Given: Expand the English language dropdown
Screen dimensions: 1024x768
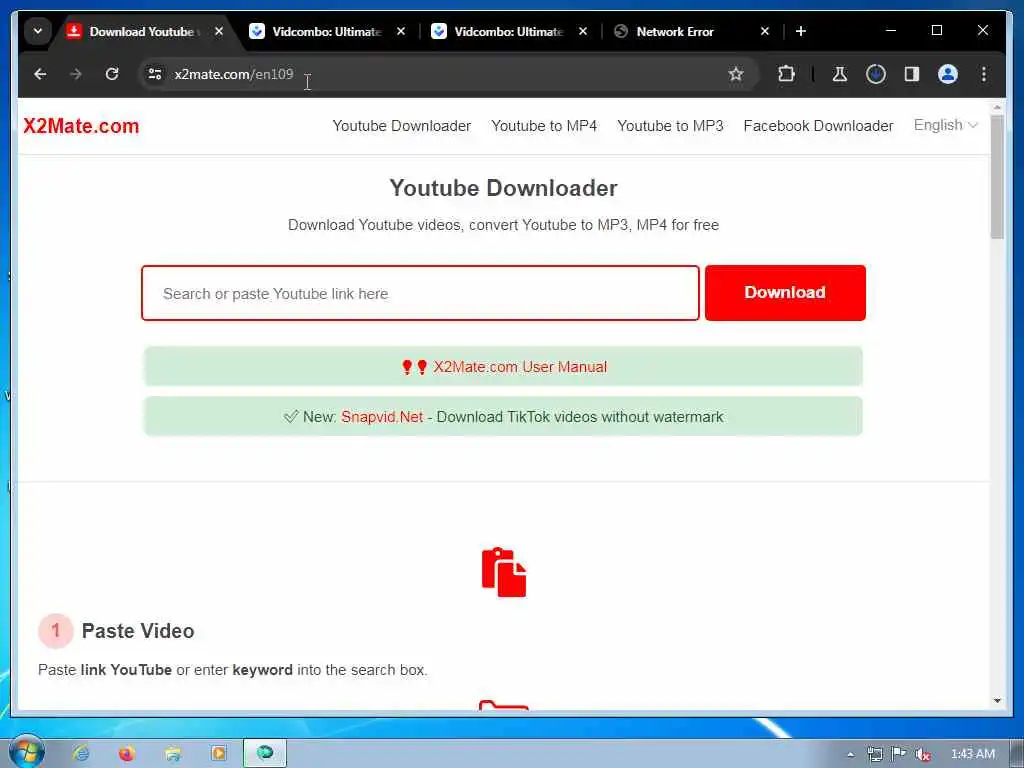Looking at the screenshot, I should point(945,125).
